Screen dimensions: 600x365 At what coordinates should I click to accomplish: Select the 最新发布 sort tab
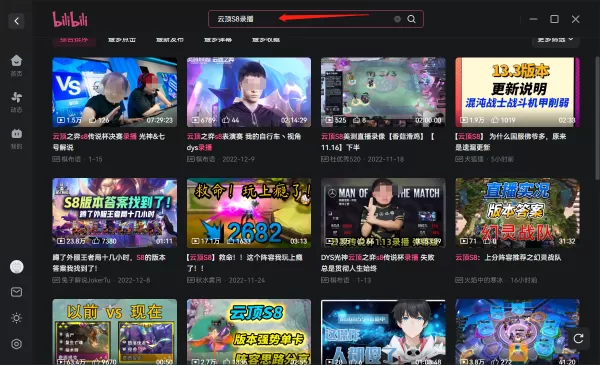170,40
